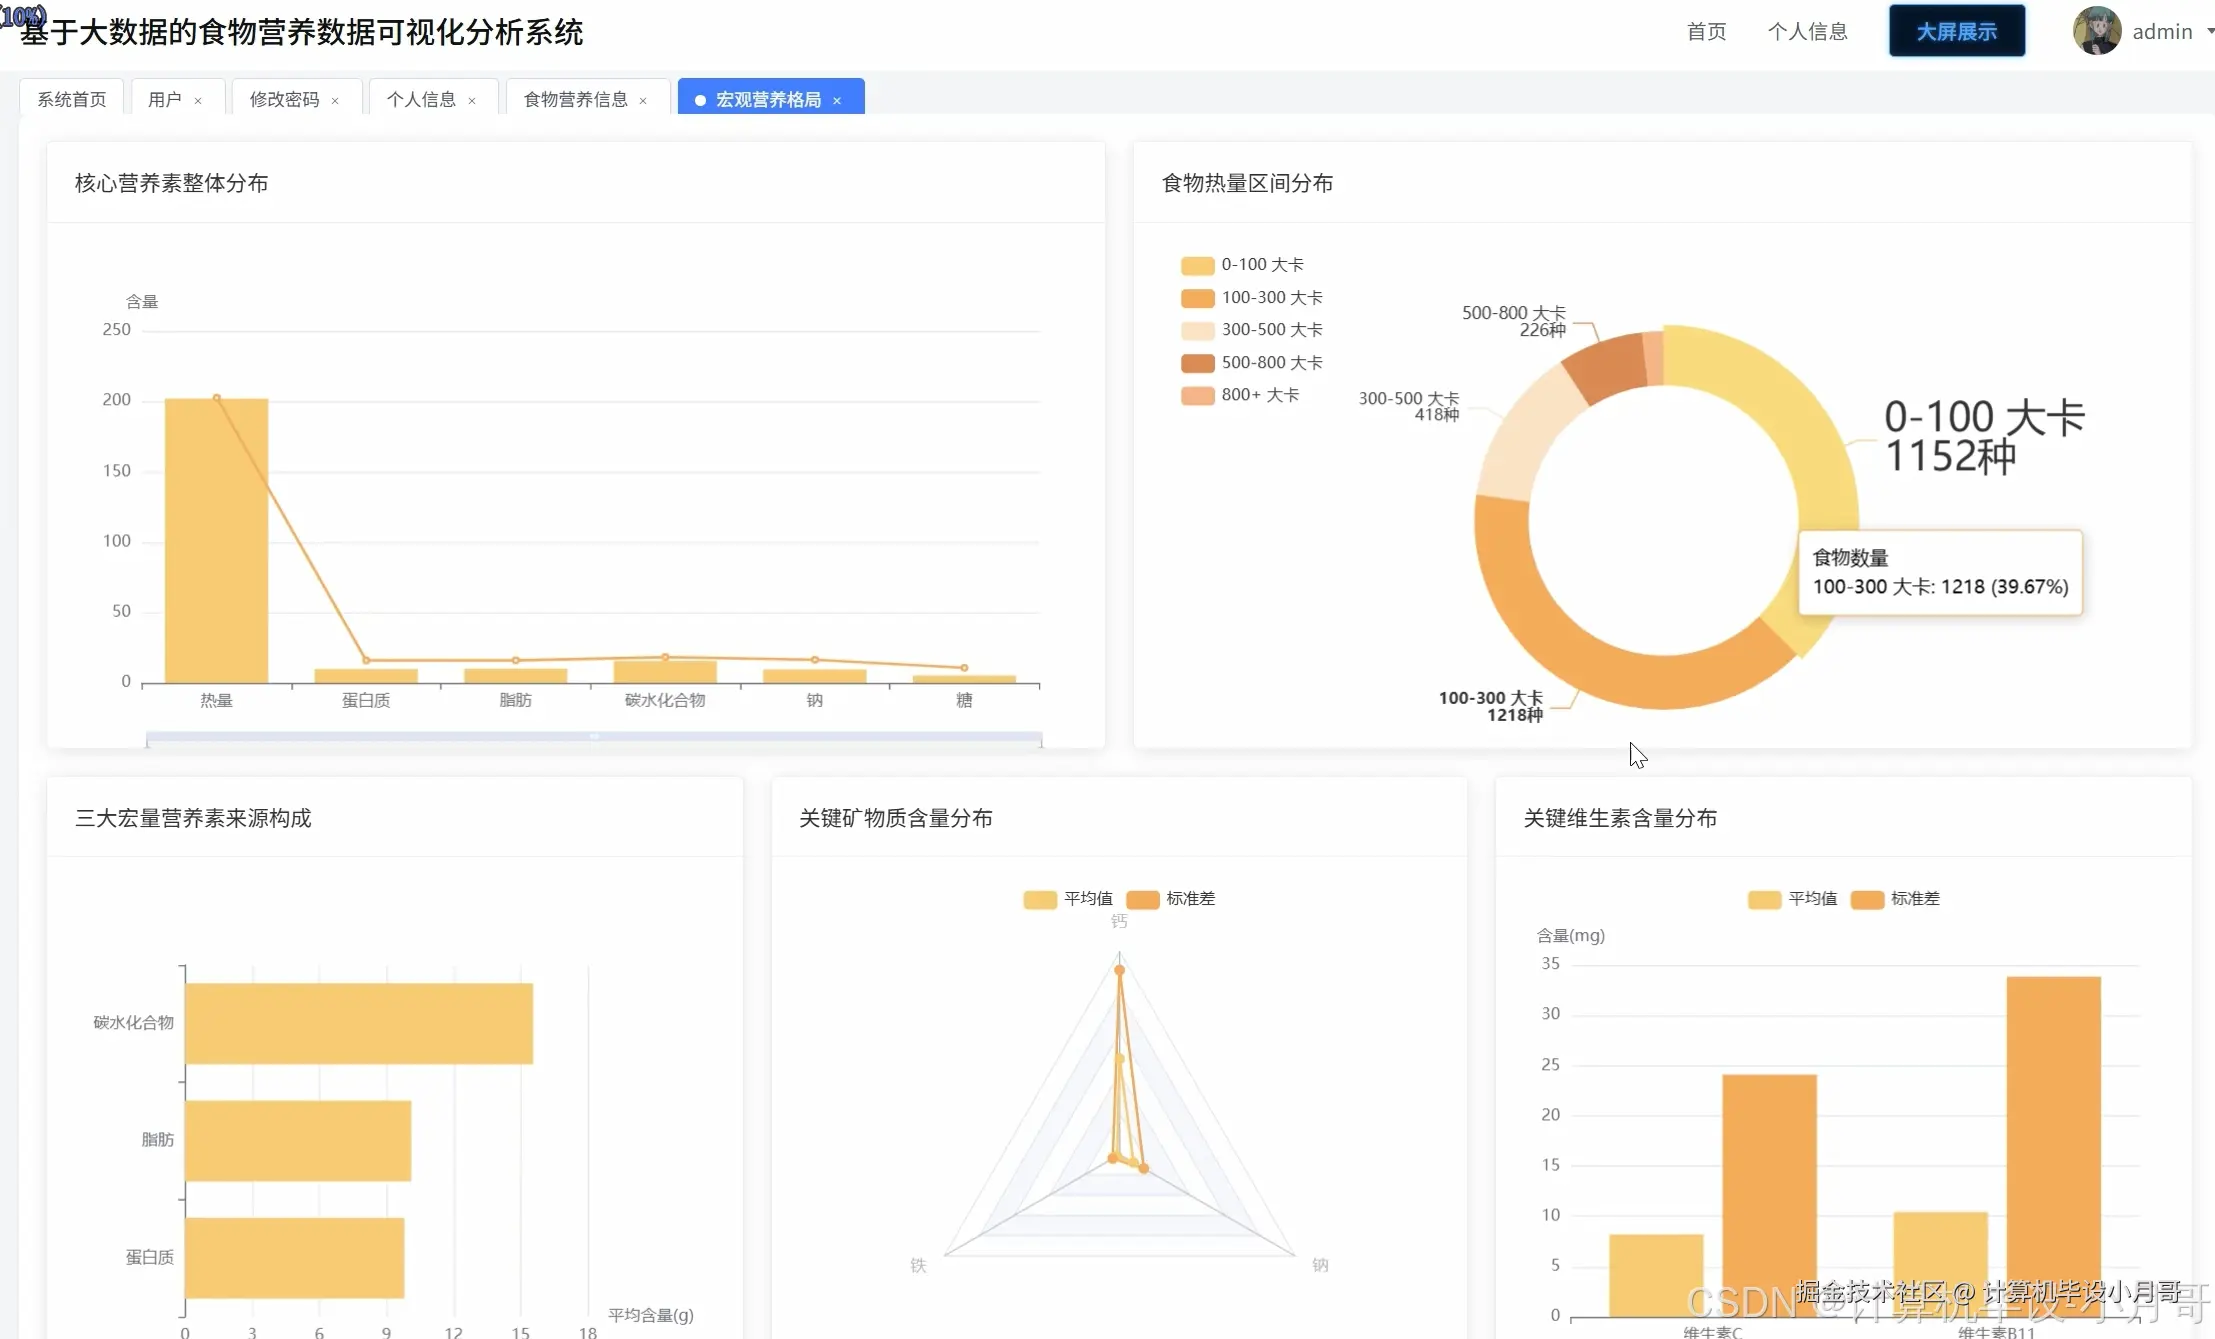
Task: Switch to the 食物营养信息 tab
Action: tap(575, 98)
